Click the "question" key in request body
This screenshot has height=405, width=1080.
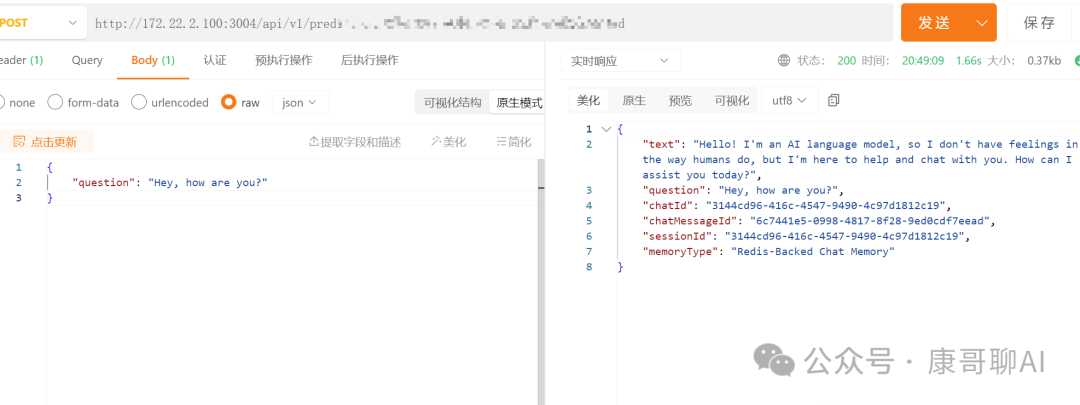(x=105, y=183)
